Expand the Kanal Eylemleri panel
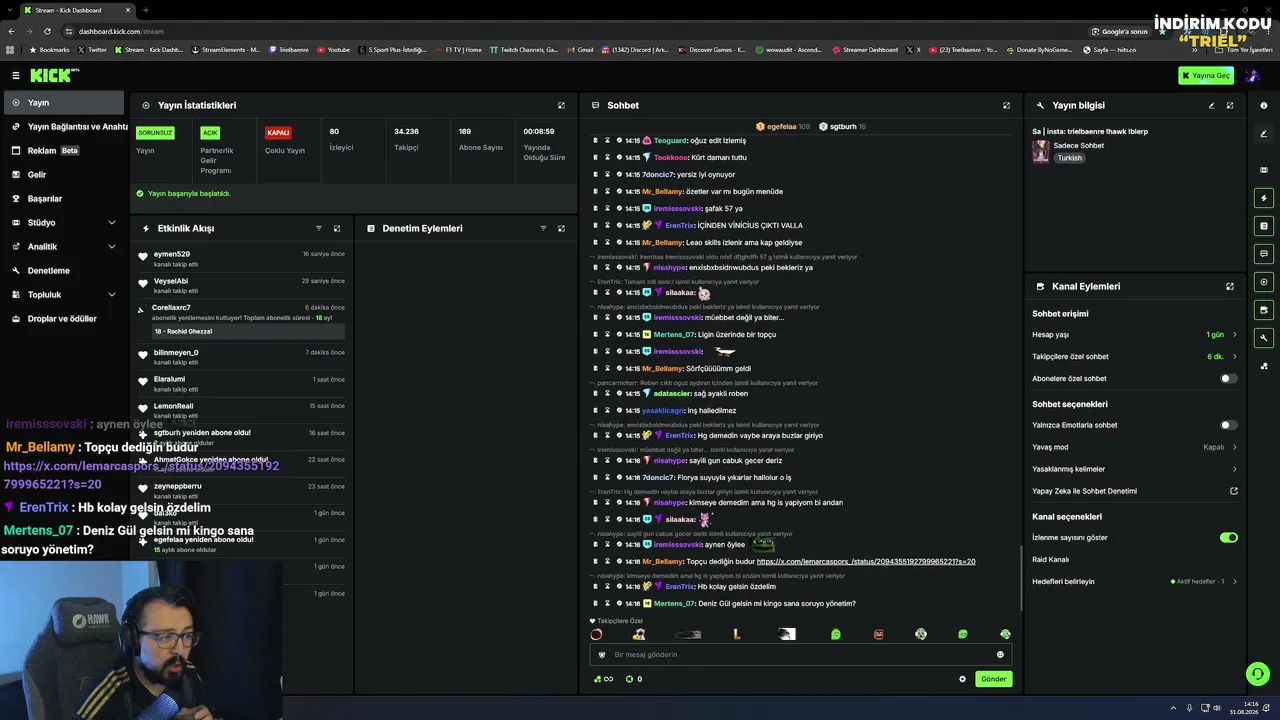Viewport: 1280px width, 720px height. (1230, 286)
